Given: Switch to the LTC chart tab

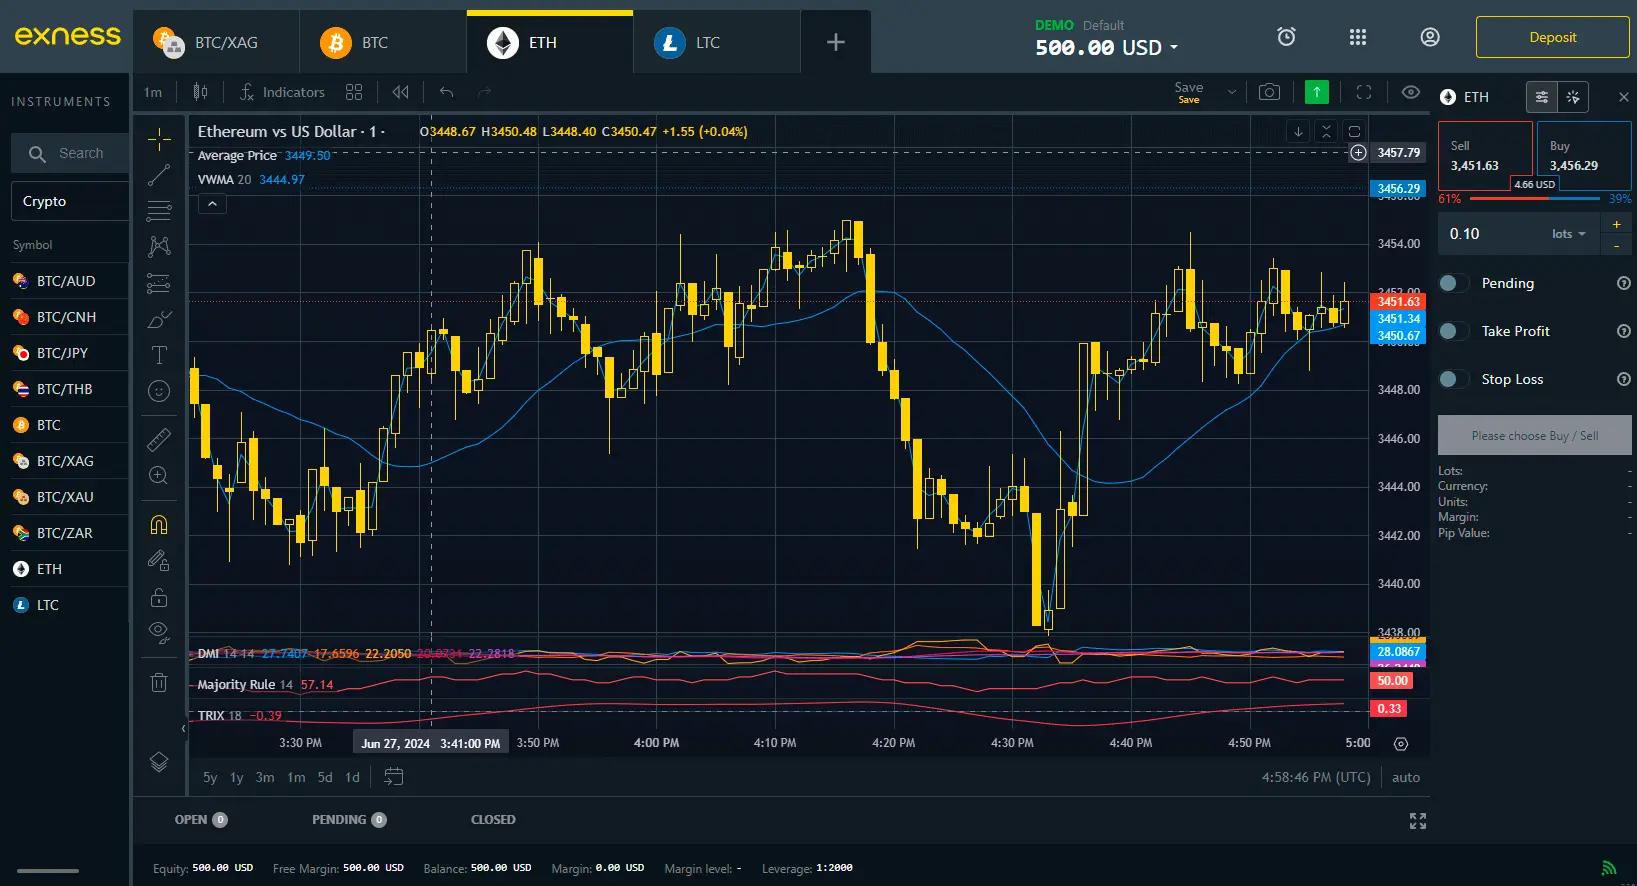Looking at the screenshot, I should (706, 43).
